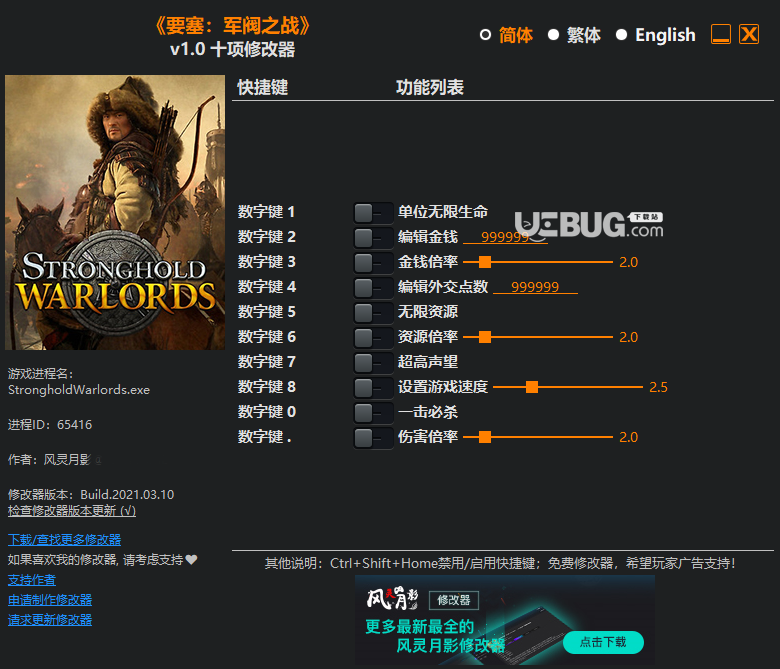Toggle 超高声望 switch

click(374, 362)
